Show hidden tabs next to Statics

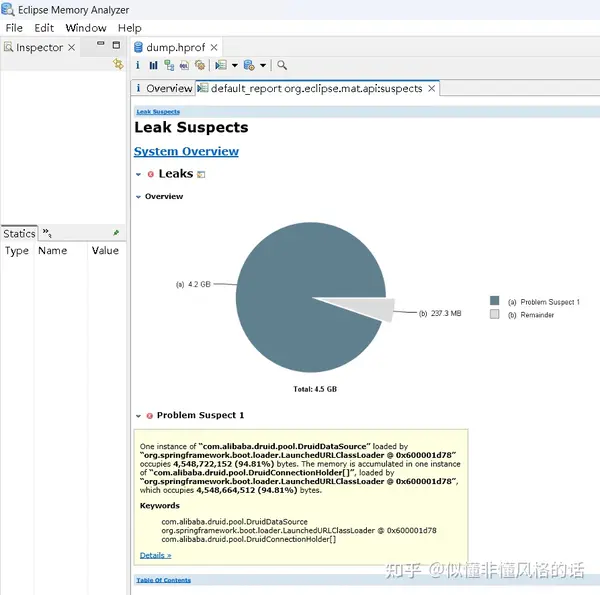coord(47,233)
